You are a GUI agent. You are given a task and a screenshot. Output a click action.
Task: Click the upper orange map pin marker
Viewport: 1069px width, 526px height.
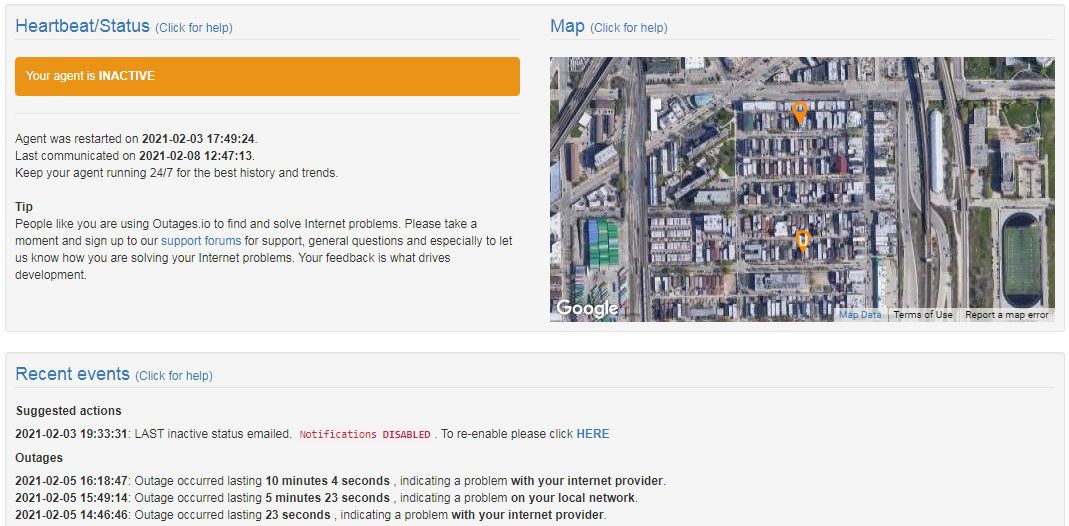(x=800, y=112)
